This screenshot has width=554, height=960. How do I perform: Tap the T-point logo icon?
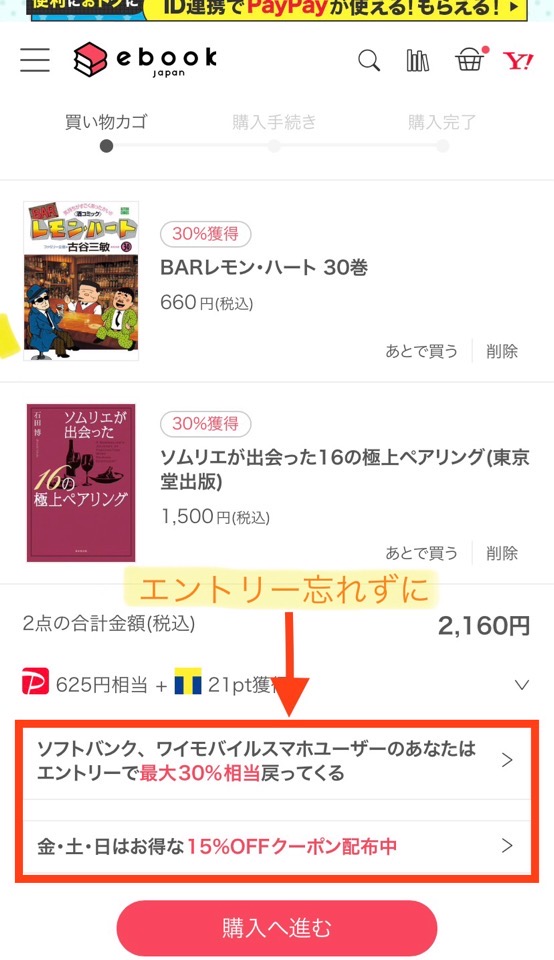188,681
